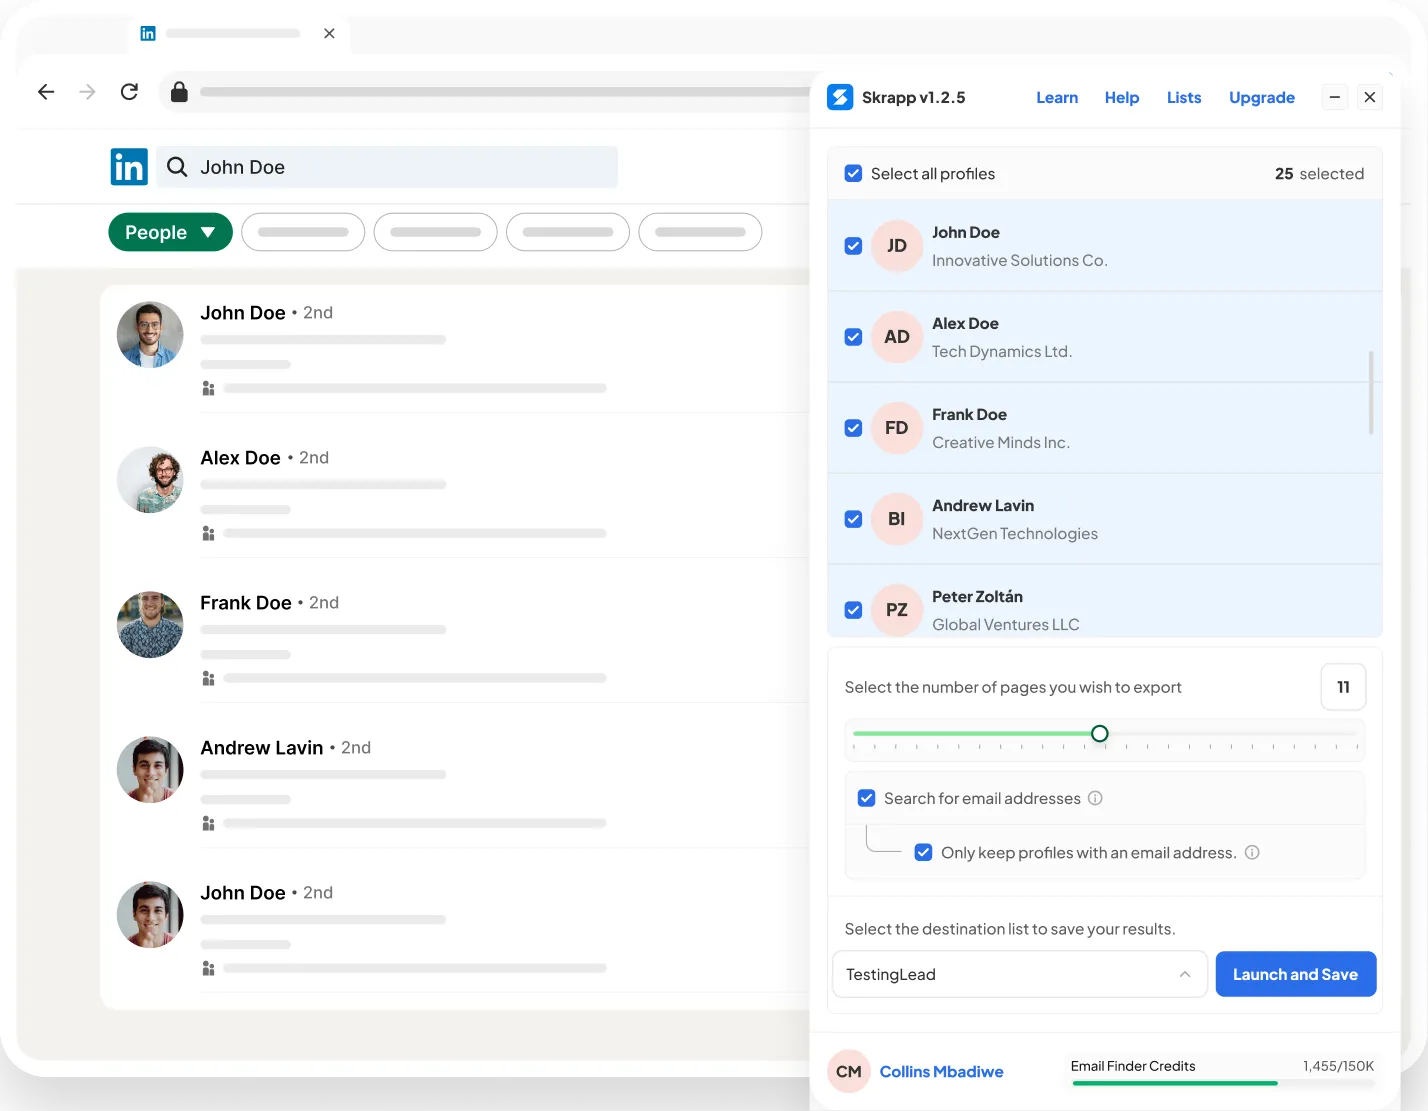Click company icon under last John Doe result
Image resolution: width=1428 pixels, height=1111 pixels.
[x=208, y=968]
